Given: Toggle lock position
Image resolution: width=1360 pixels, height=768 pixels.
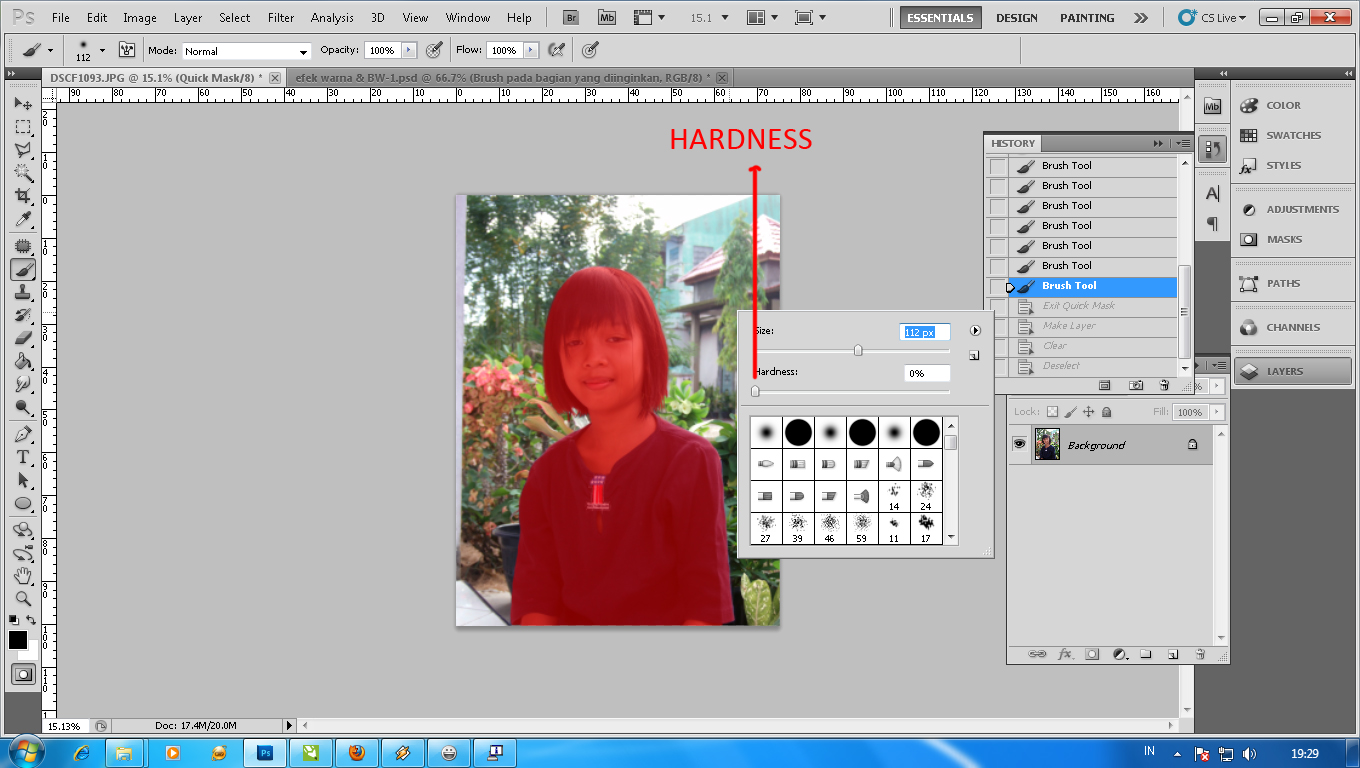Looking at the screenshot, I should tap(1088, 412).
